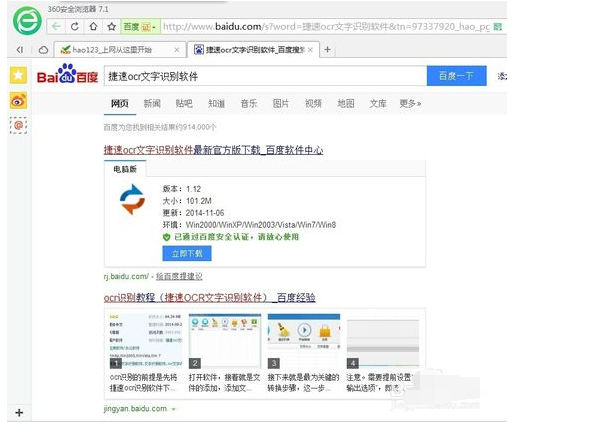
Task: Open the home page icon
Action: tap(93, 26)
